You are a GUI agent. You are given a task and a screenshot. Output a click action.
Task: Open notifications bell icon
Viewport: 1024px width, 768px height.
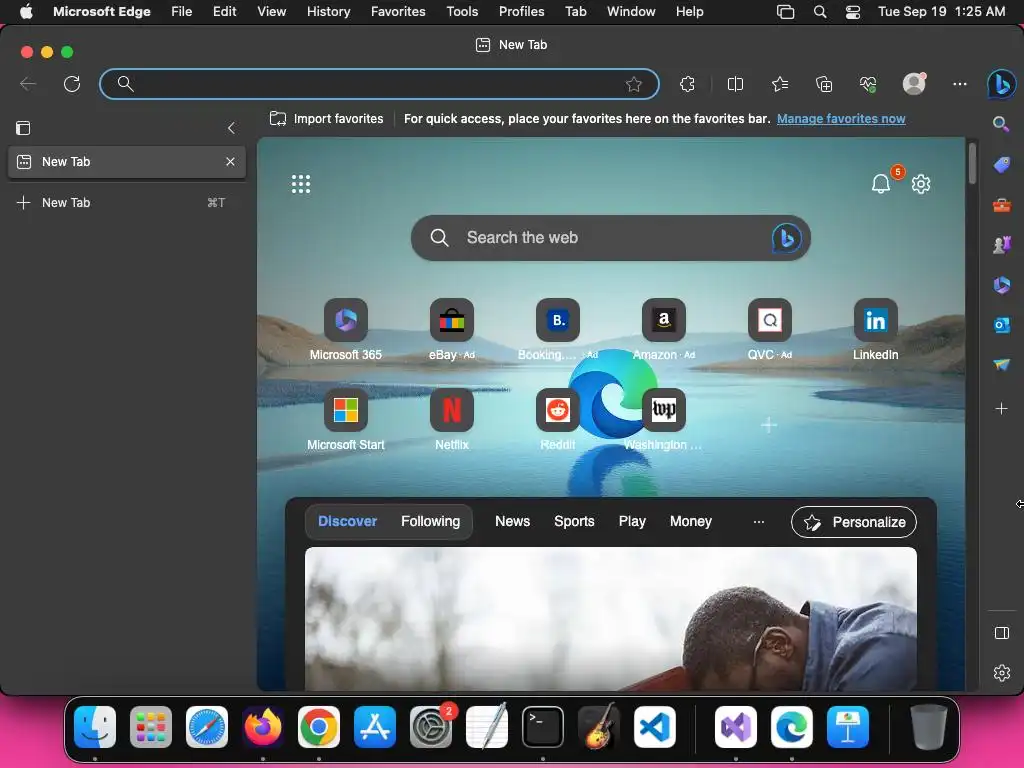[x=881, y=184]
